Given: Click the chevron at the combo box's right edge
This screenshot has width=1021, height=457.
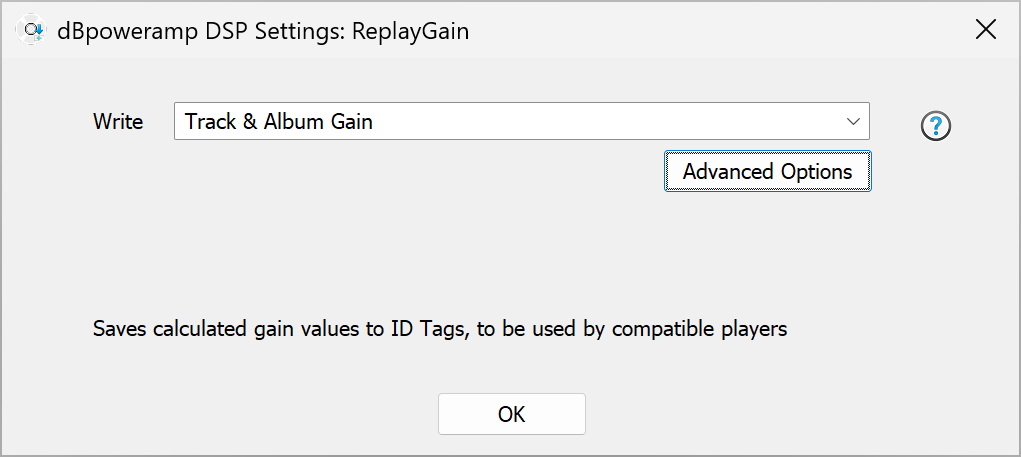Looking at the screenshot, I should pyautogui.click(x=853, y=122).
